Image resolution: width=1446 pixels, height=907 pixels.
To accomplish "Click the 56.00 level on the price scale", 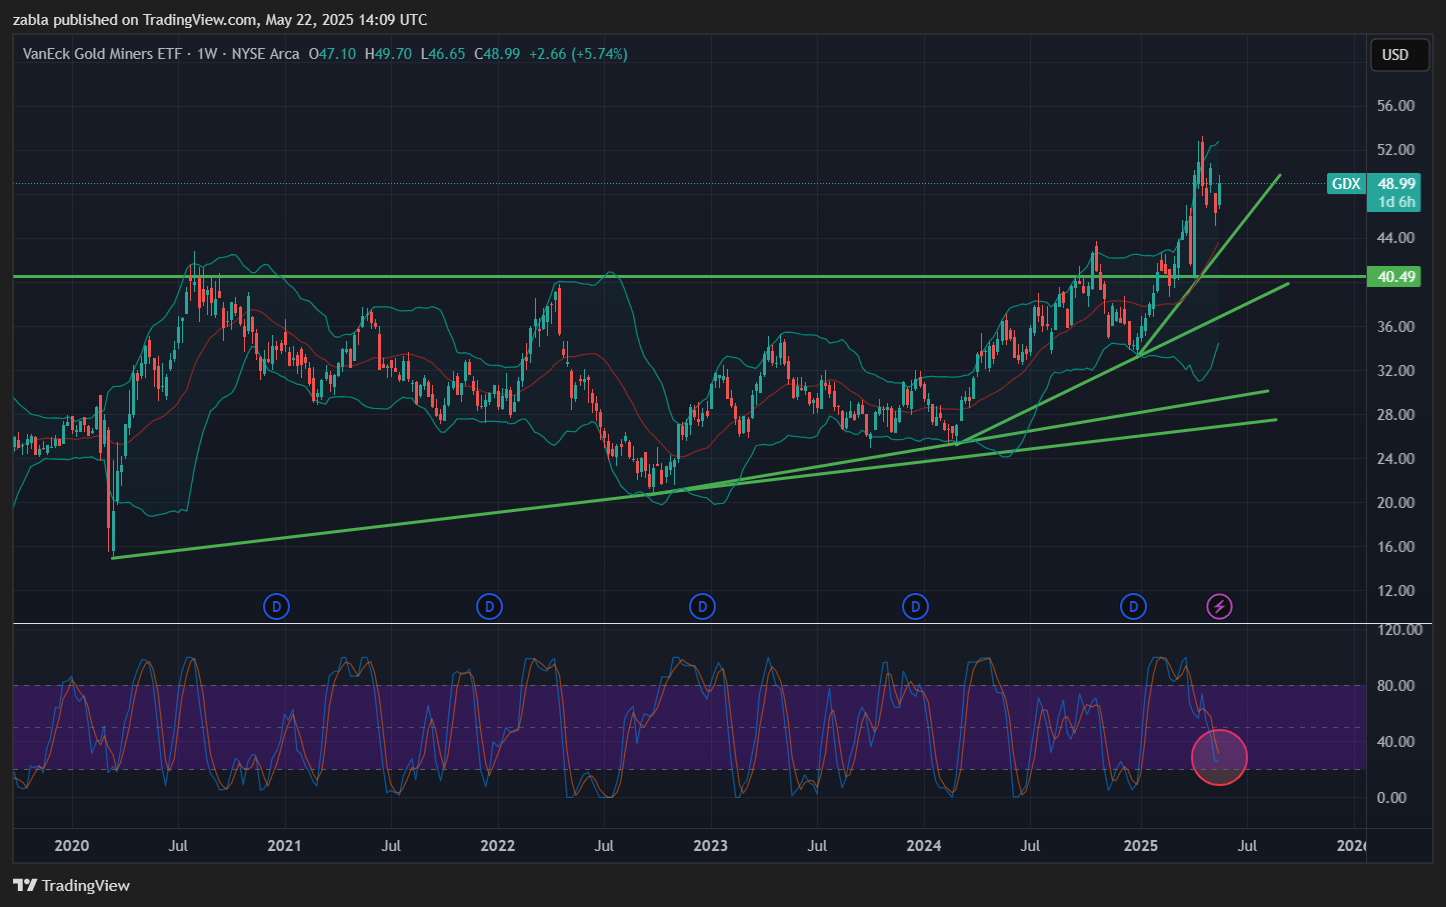I will pyautogui.click(x=1395, y=106).
